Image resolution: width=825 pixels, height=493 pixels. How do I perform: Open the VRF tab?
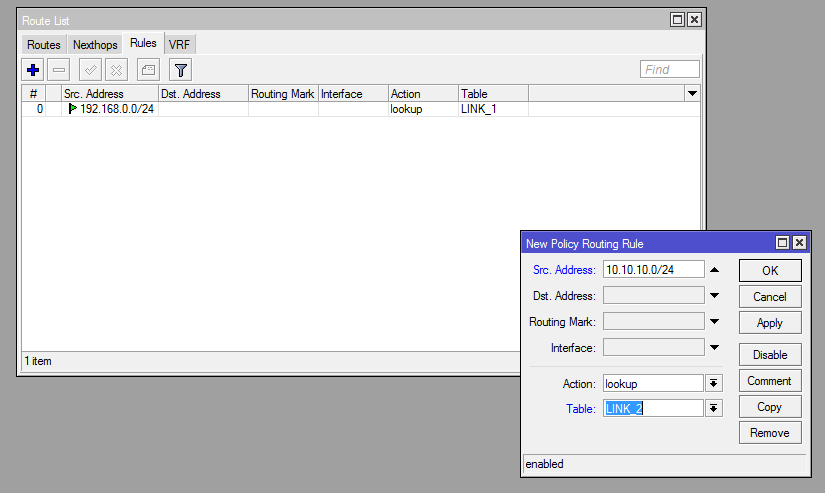(179, 45)
